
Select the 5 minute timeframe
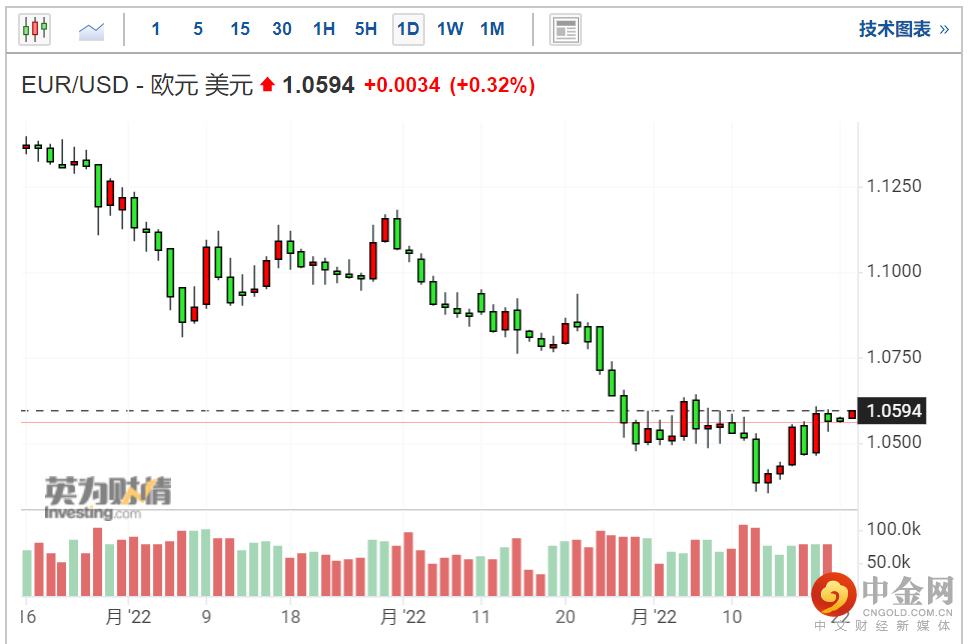(x=198, y=29)
